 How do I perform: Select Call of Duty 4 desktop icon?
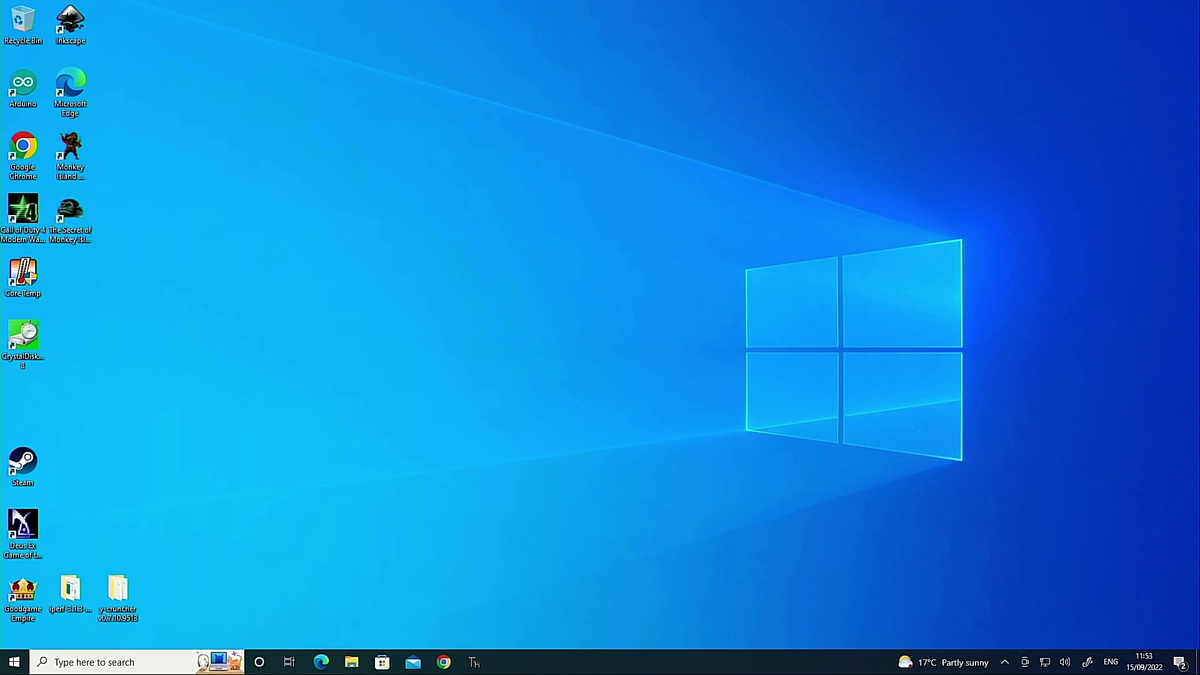pos(23,219)
